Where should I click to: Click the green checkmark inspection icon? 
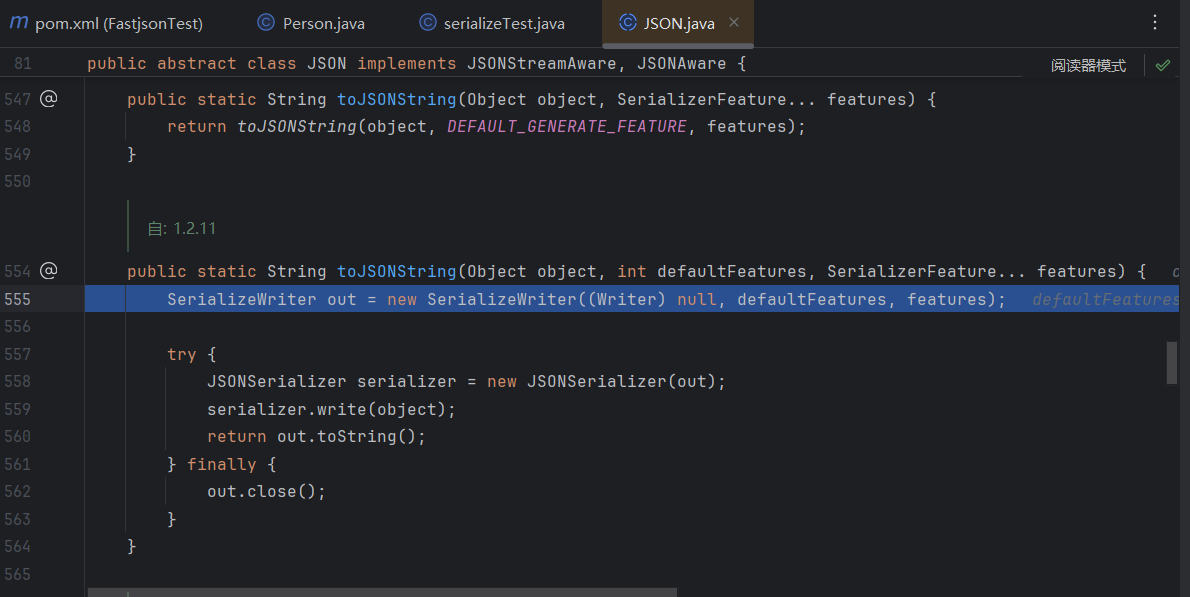point(1162,65)
